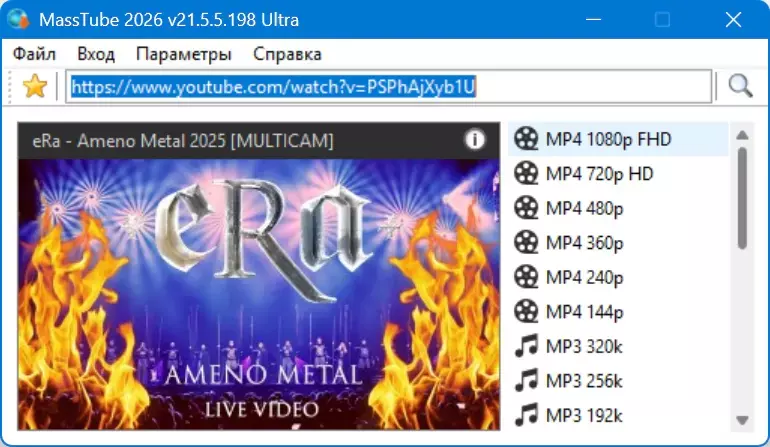Select MP3 256k audio format
This screenshot has width=770, height=447.
(618, 380)
